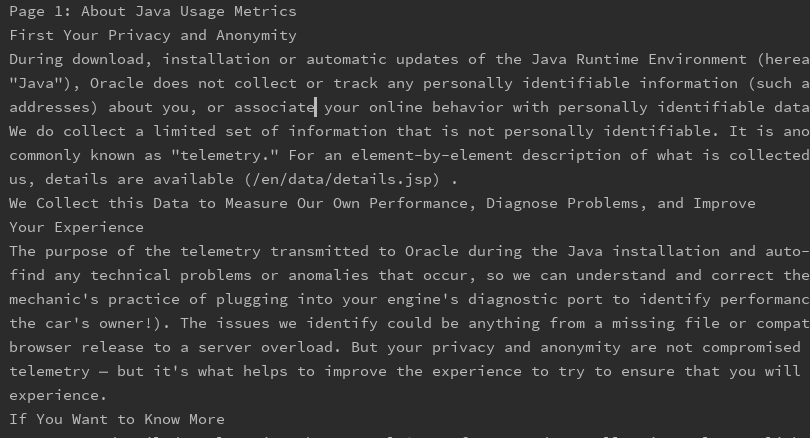The image size is (810, 438).
Task: Click the heading 'Page 1: About Java Usage Metrics'
Action: [153, 11]
